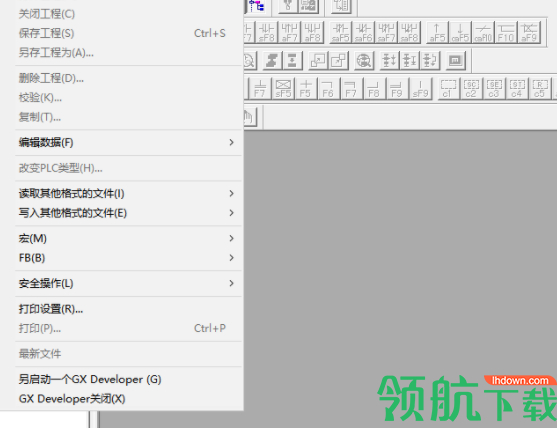The height and width of the screenshot is (428, 557).
Task: Choose 校验(K)... menu entry
Action: [128, 98]
